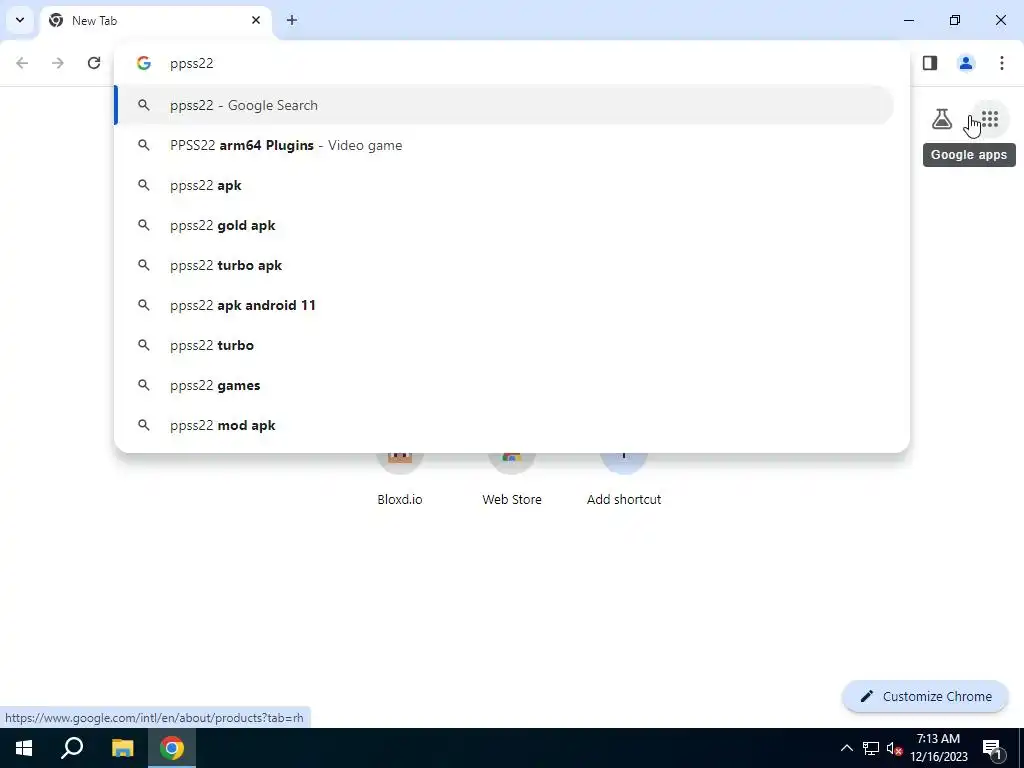Select the New Tab tab
Image resolution: width=1024 pixels, height=768 pixels.
pos(156,21)
